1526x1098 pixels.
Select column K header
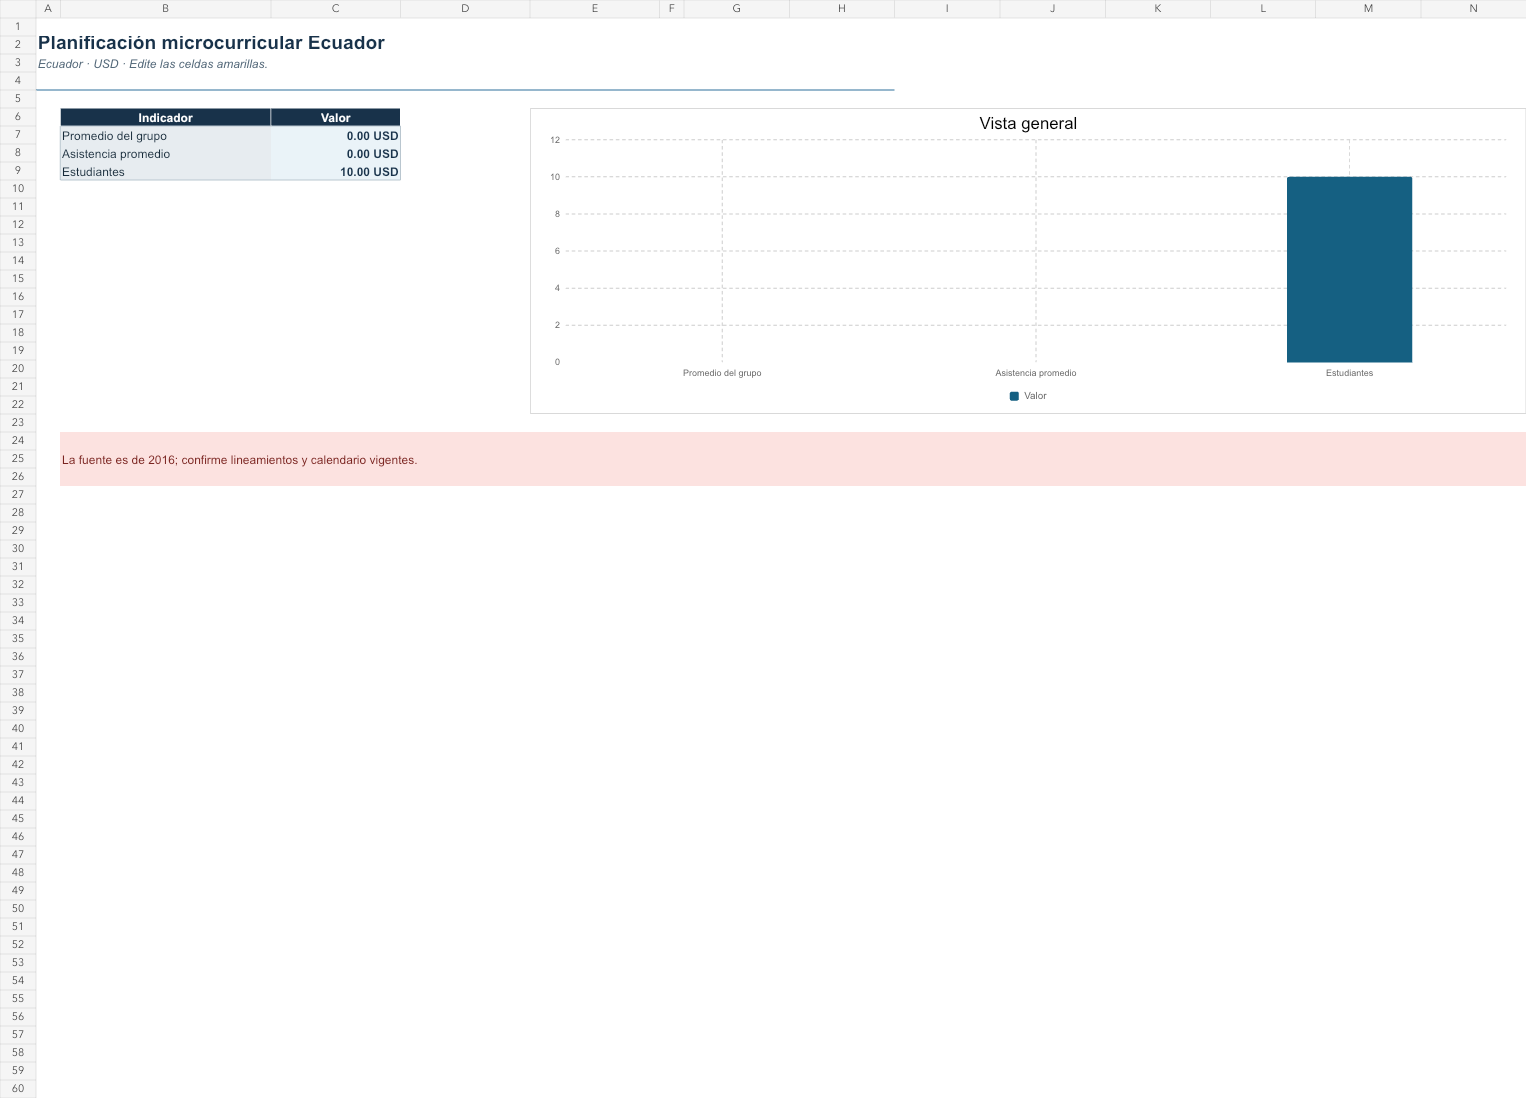1158,9
